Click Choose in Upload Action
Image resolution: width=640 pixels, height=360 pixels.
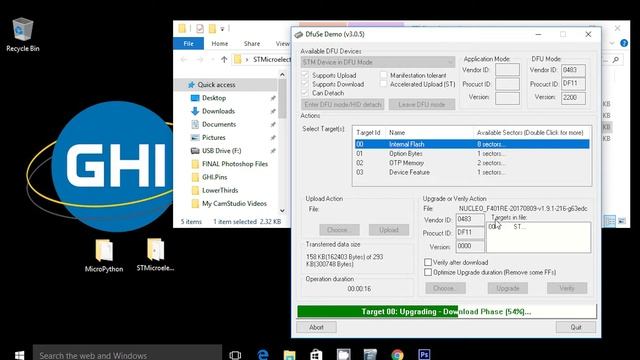pyautogui.click(x=339, y=230)
